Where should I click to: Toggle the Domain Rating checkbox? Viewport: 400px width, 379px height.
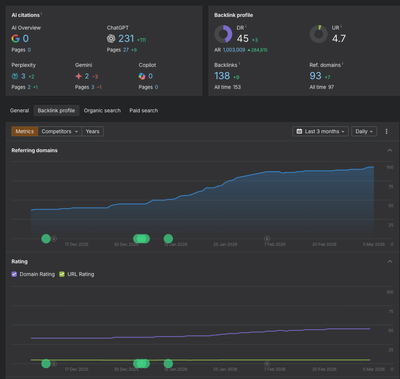click(14, 274)
